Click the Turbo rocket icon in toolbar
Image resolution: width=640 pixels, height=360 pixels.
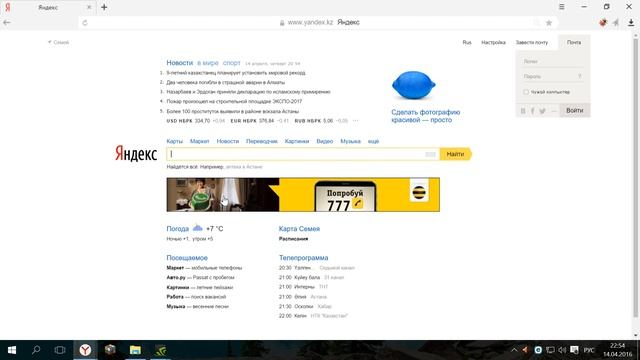(616, 23)
